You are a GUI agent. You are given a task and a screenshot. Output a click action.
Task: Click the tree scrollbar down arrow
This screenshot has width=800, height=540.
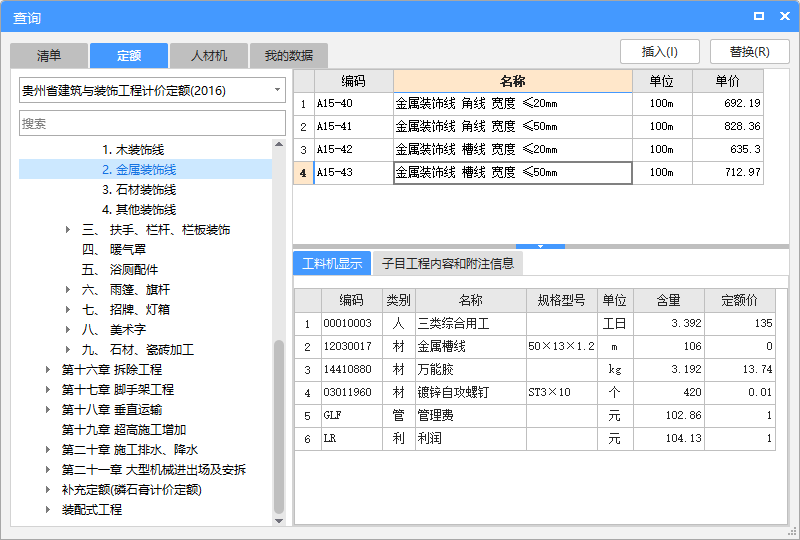coord(279,521)
